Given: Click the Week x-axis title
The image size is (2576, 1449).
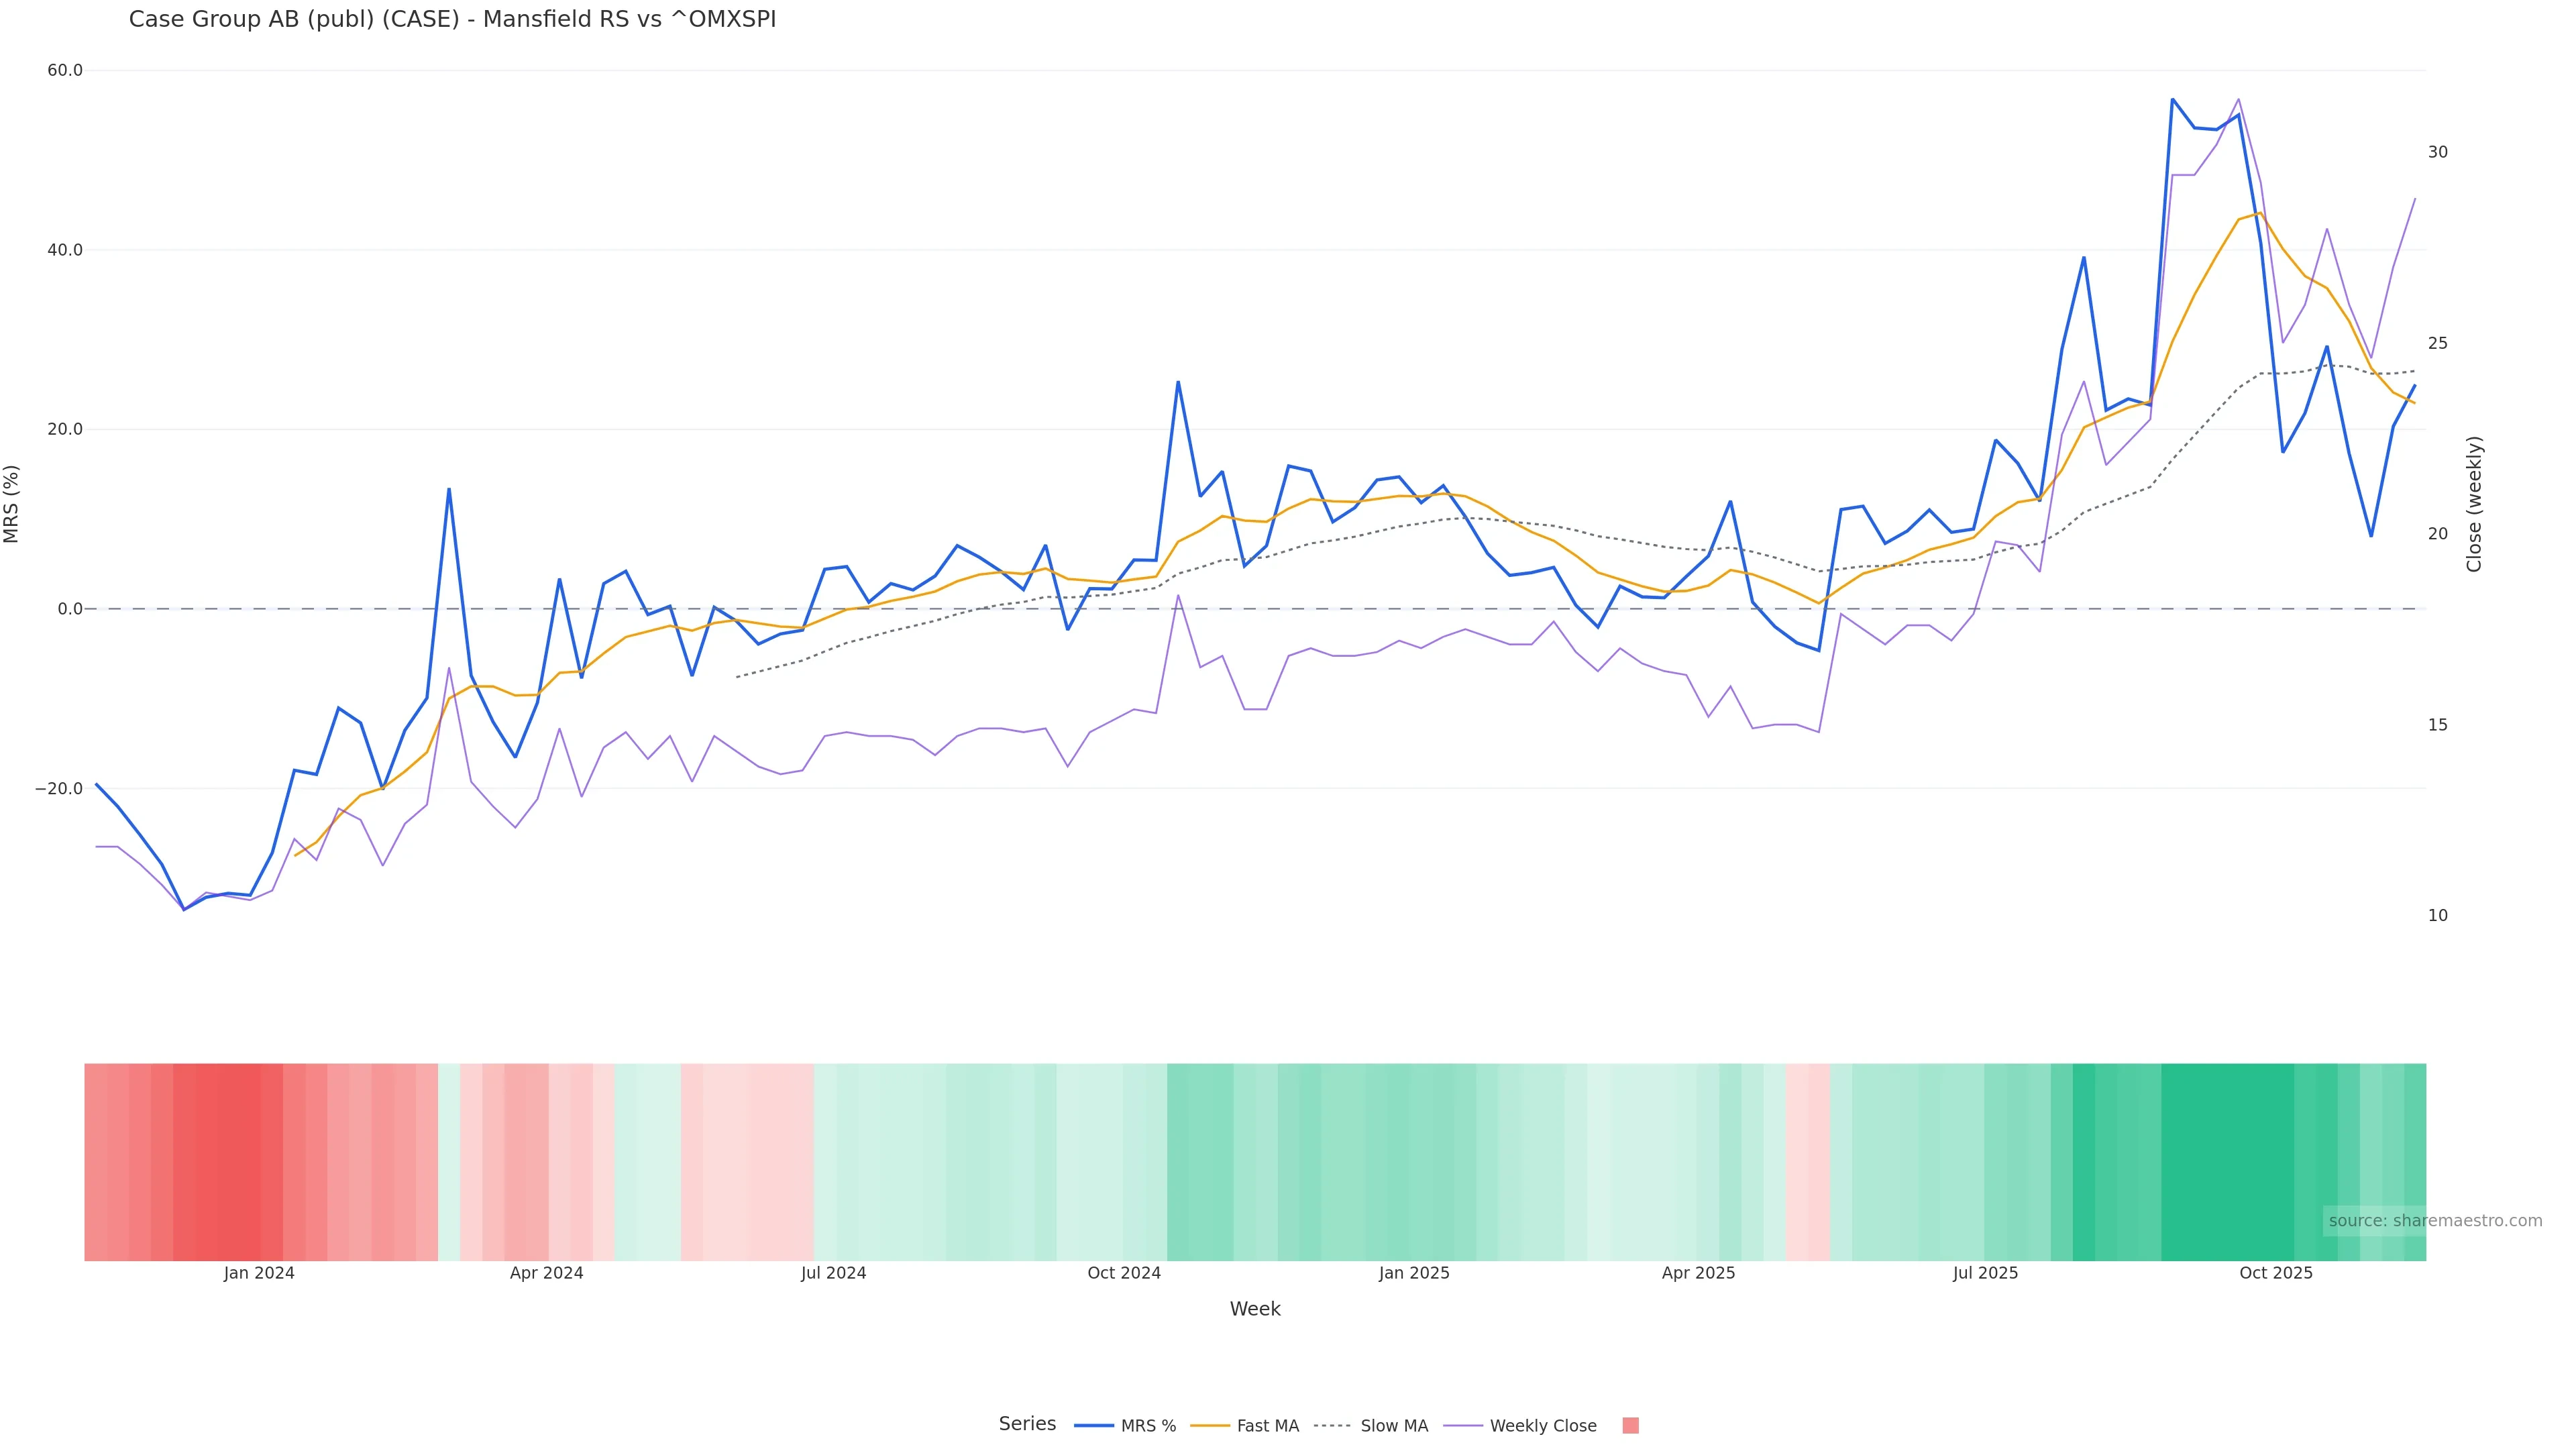Looking at the screenshot, I should pyautogui.click(x=1254, y=1309).
